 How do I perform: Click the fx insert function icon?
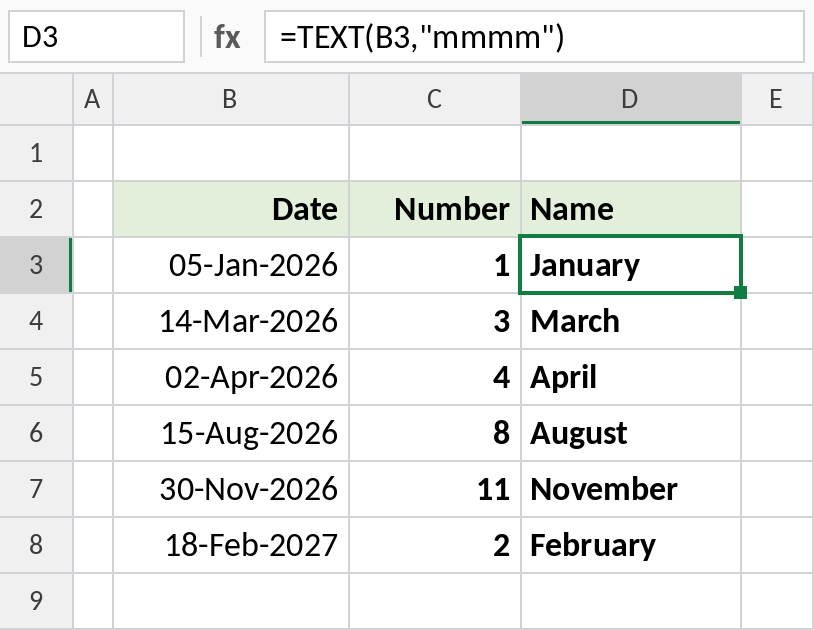pos(227,37)
